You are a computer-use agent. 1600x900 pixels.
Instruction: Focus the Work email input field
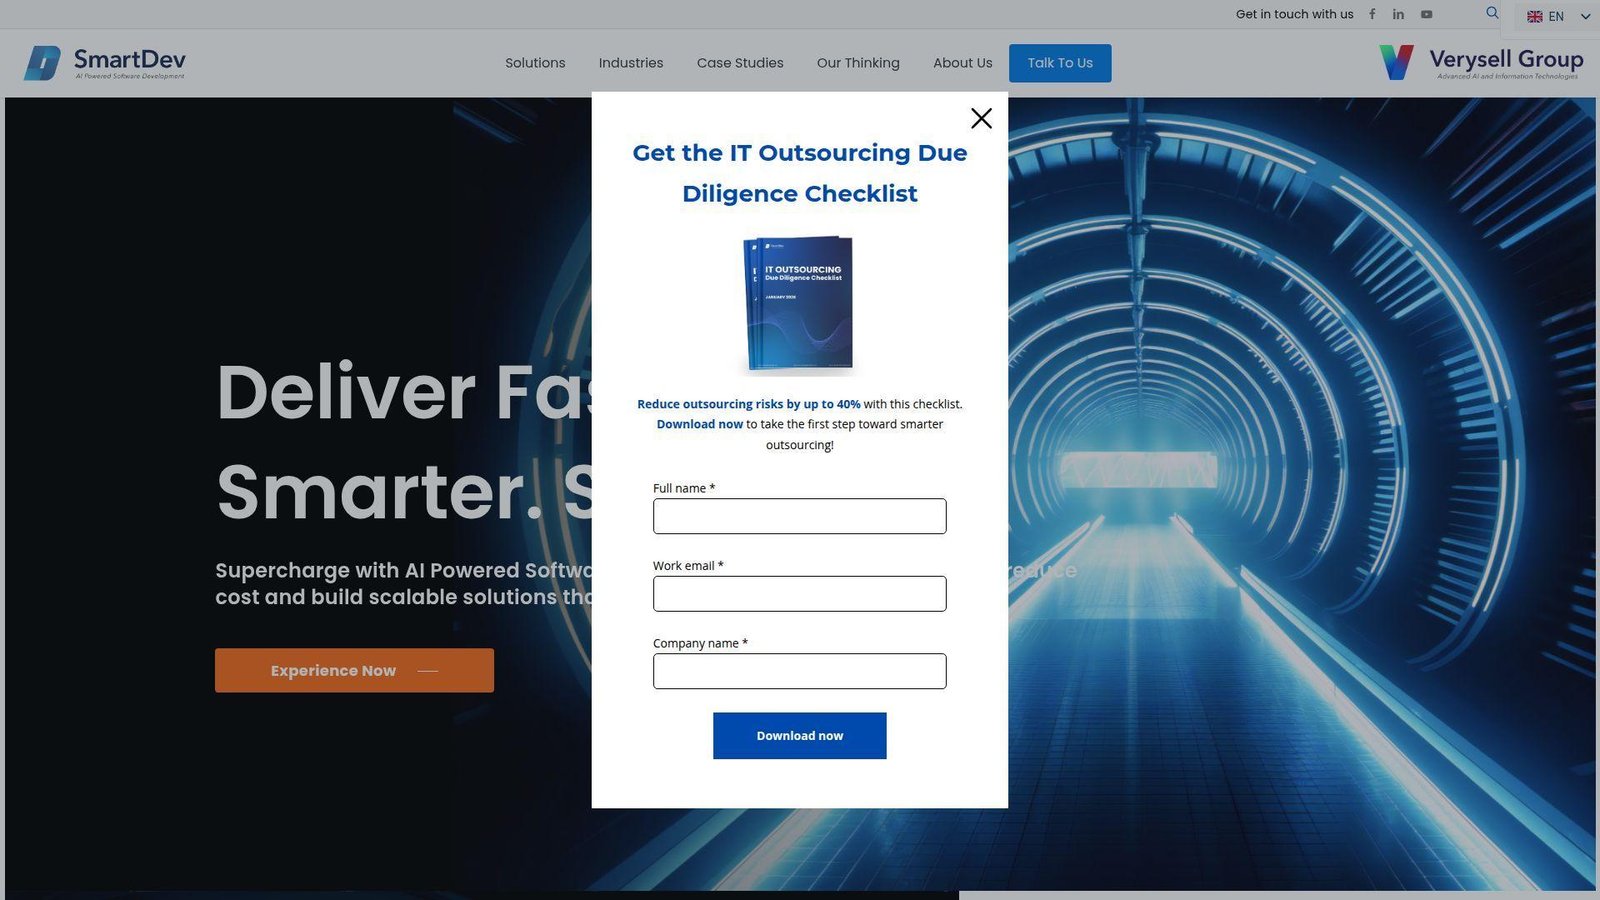pos(800,594)
